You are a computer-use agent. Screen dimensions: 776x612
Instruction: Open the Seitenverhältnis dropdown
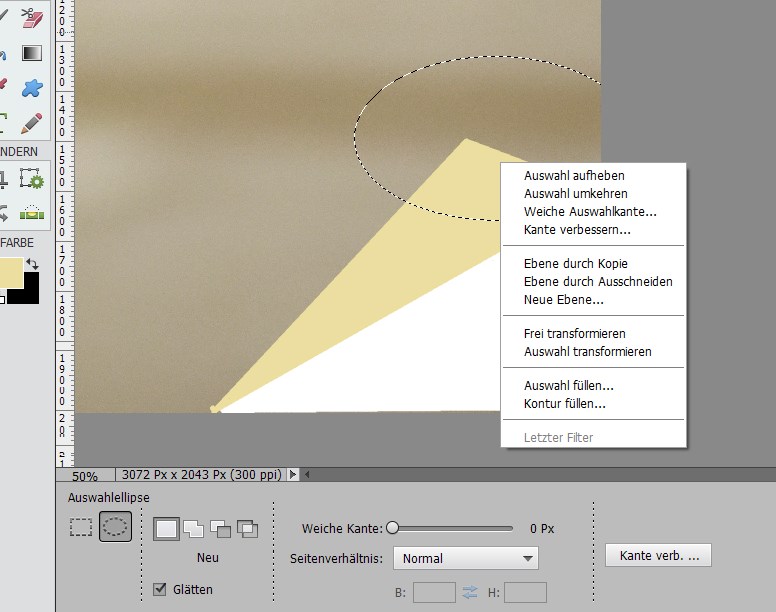point(466,558)
